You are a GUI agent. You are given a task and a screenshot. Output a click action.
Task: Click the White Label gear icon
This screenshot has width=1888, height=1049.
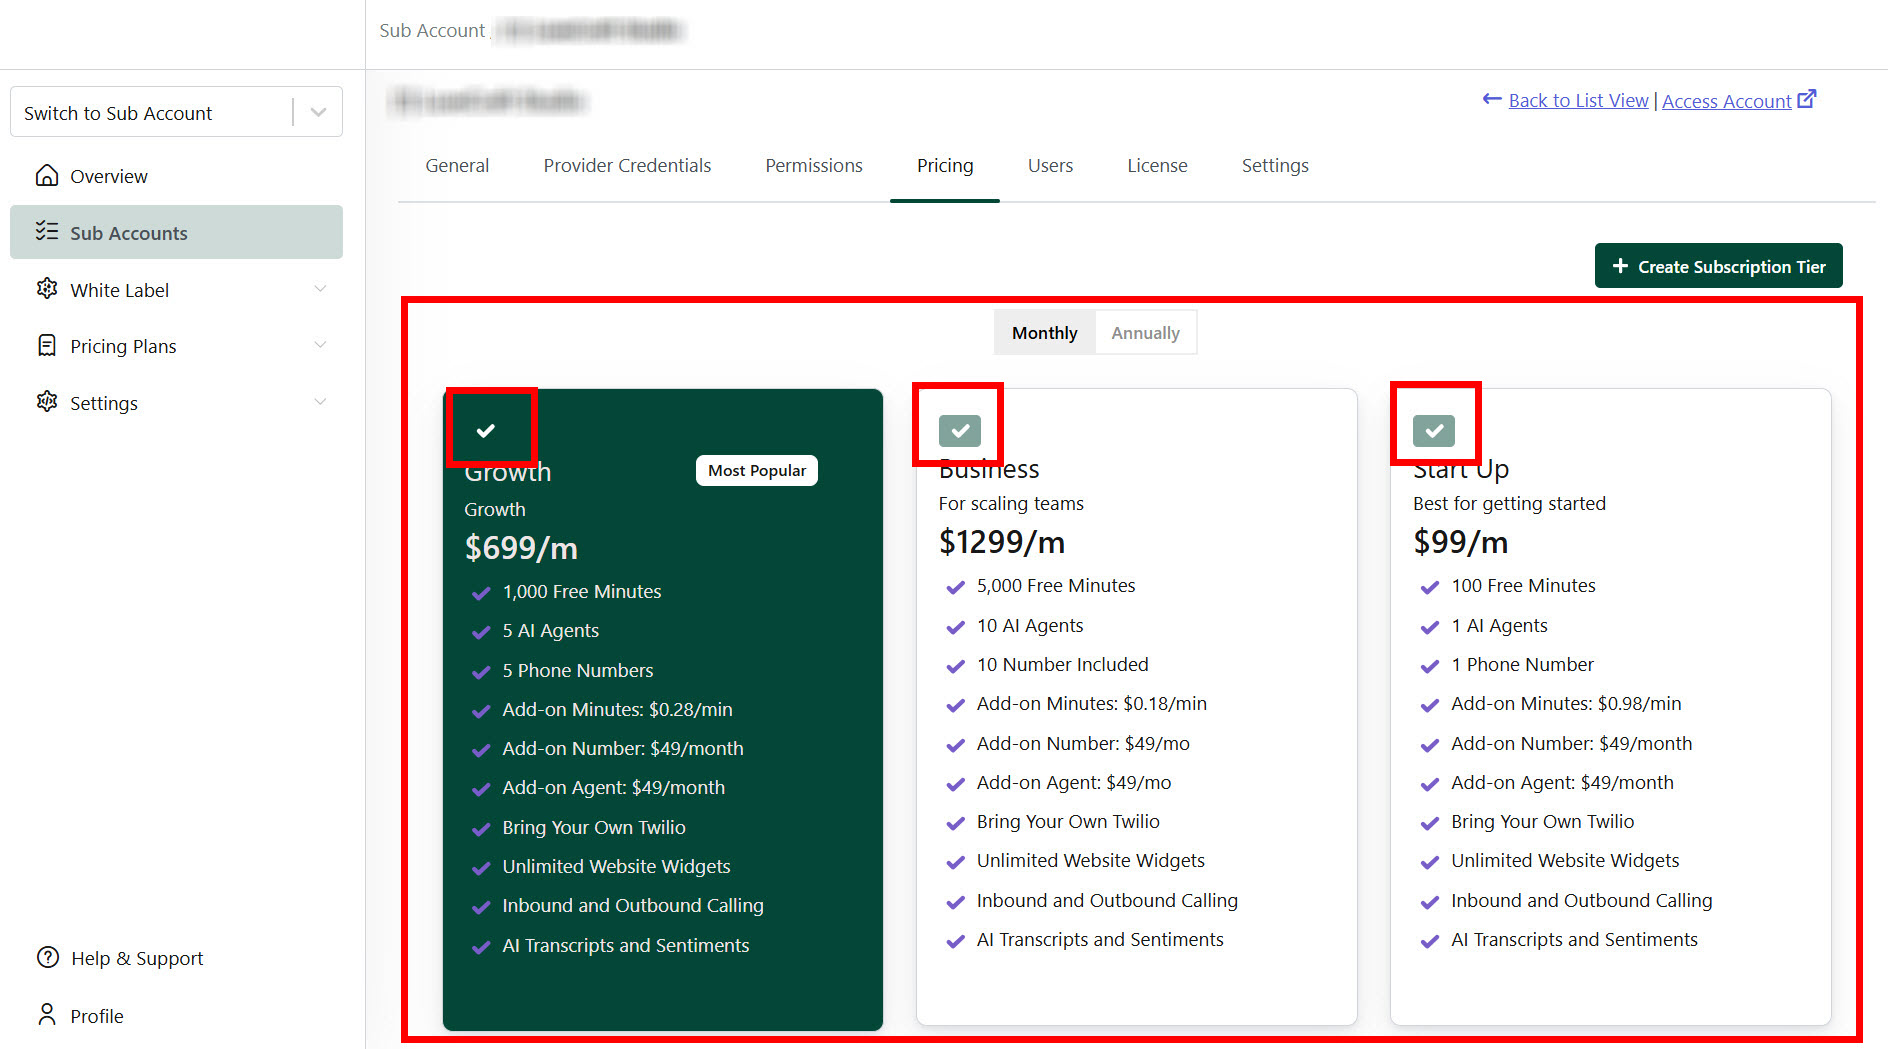coord(47,289)
